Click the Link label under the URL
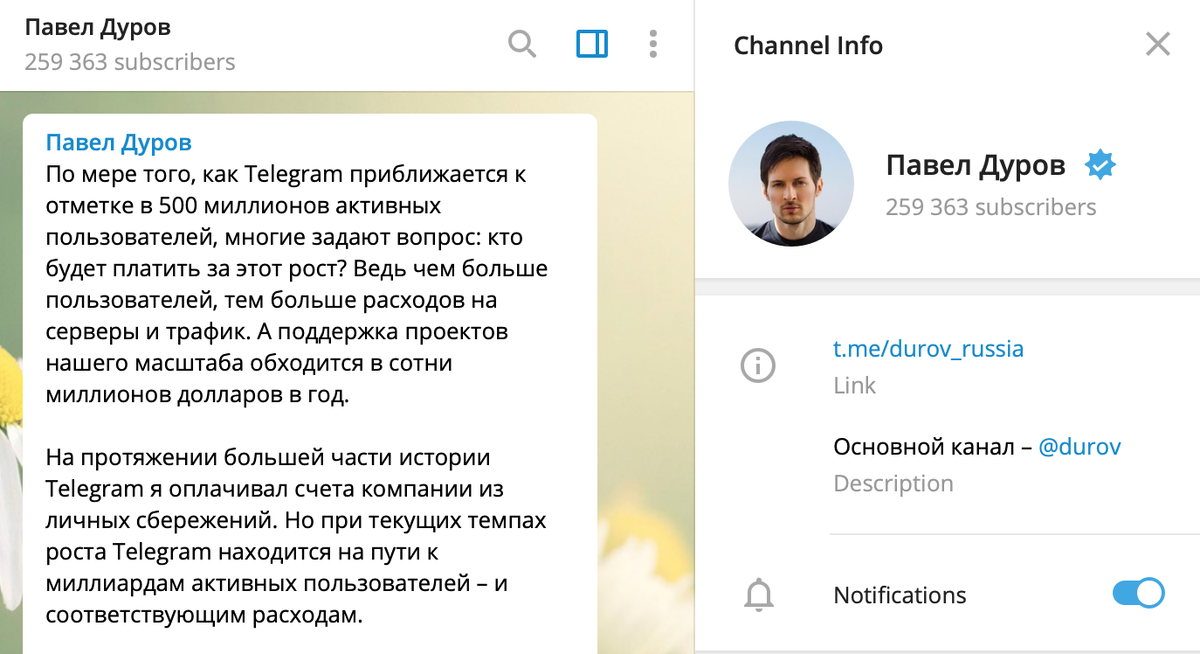 click(854, 386)
